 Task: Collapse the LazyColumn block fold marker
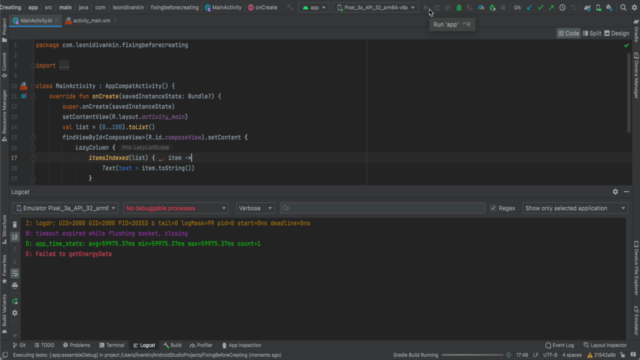33,148
